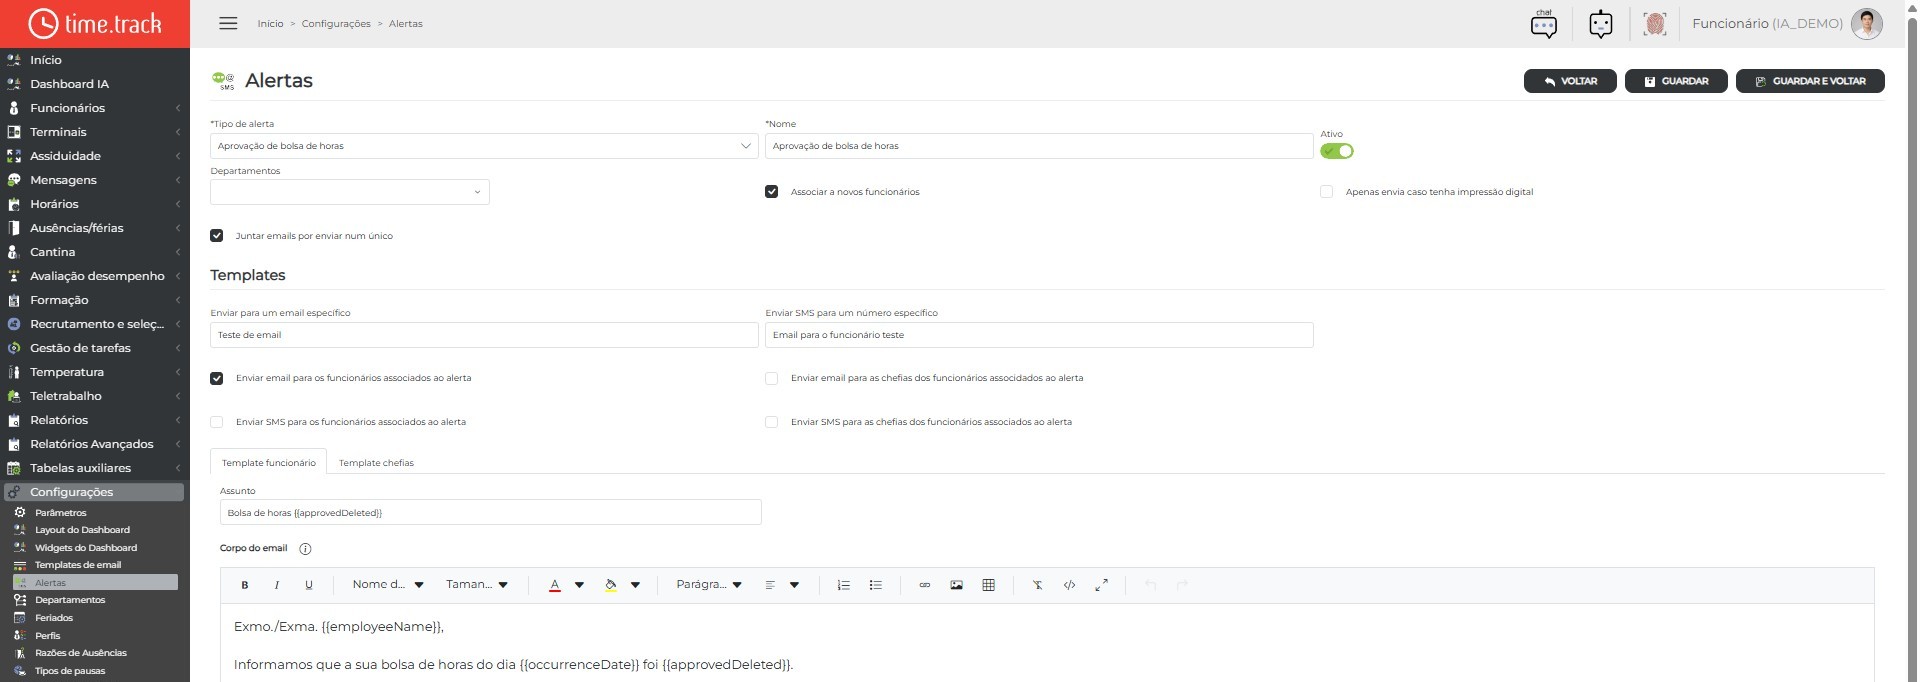The width and height of the screenshot is (1920, 682).
Task: Click the Enviar para um email específico field
Action: coord(484,335)
